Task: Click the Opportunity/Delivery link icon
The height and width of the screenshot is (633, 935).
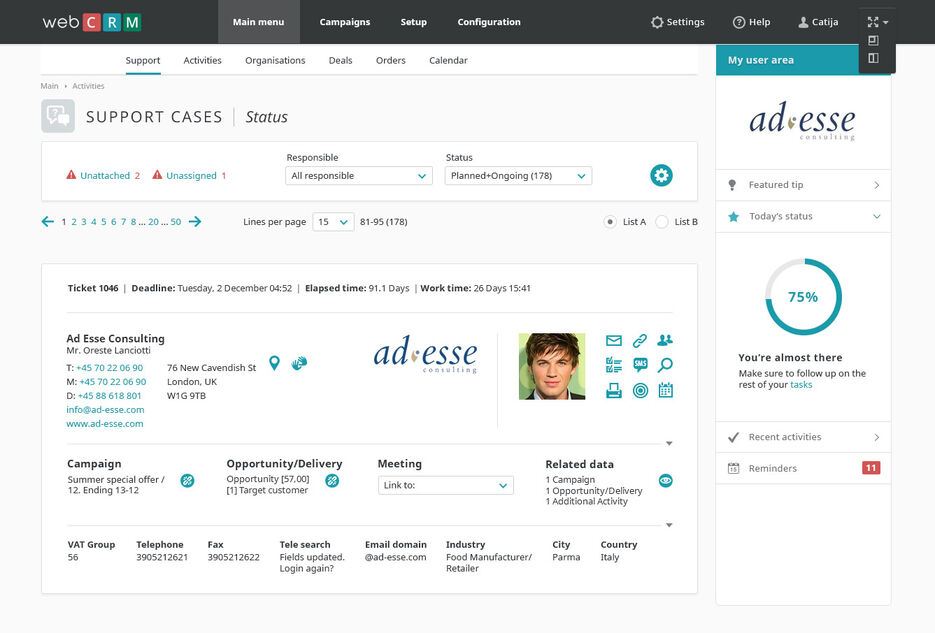Action: [332, 480]
